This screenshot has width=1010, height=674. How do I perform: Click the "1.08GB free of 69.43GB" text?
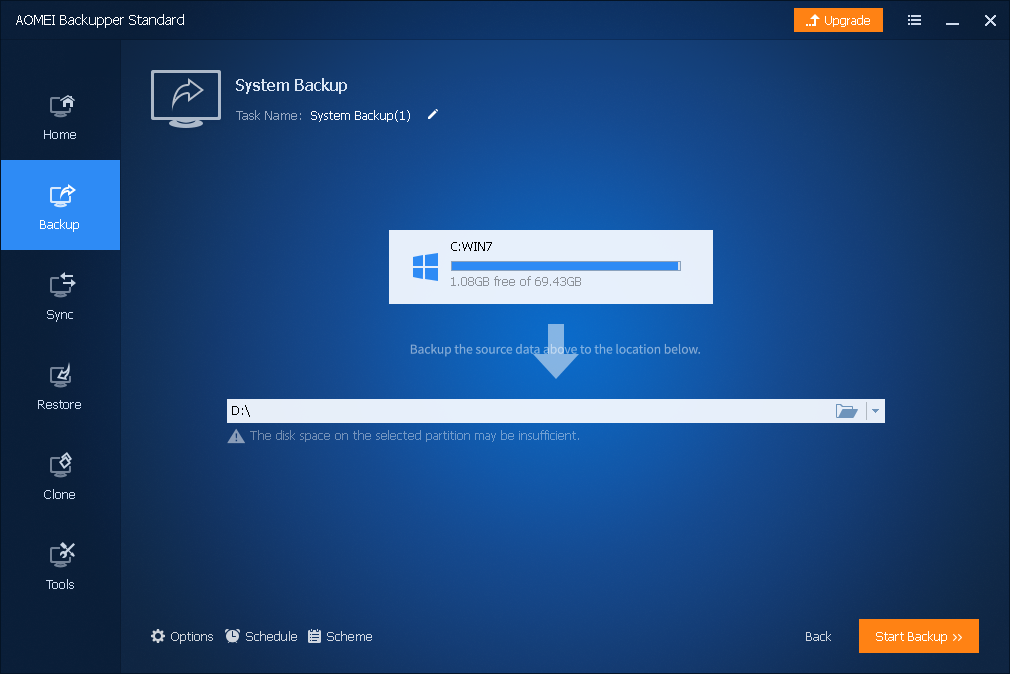point(515,282)
